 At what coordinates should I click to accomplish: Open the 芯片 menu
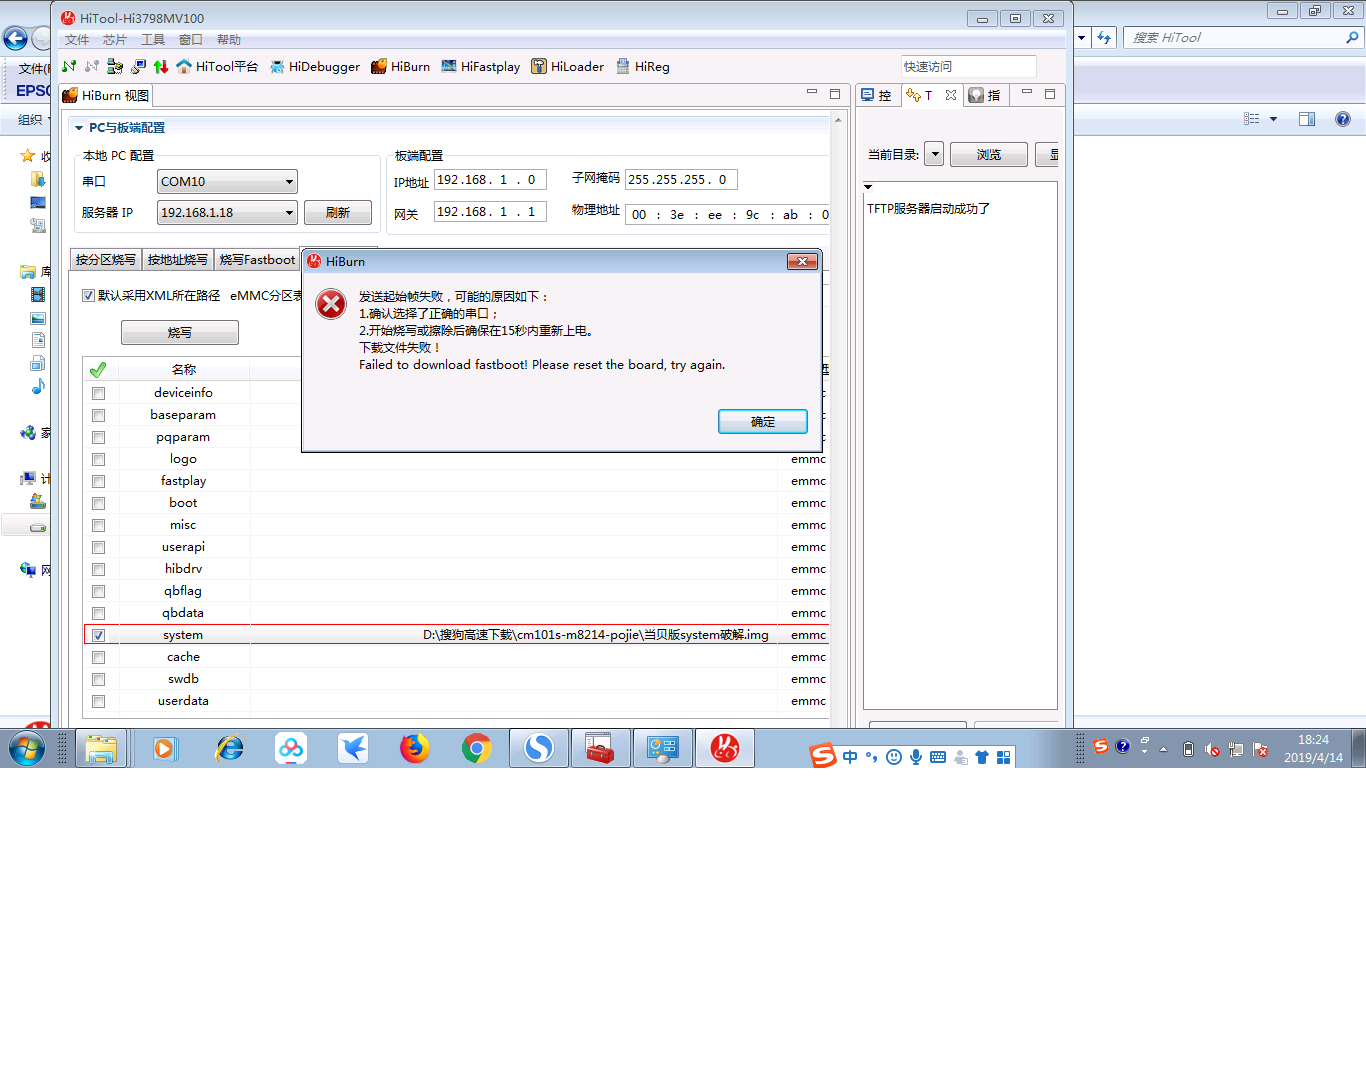pyautogui.click(x=115, y=40)
